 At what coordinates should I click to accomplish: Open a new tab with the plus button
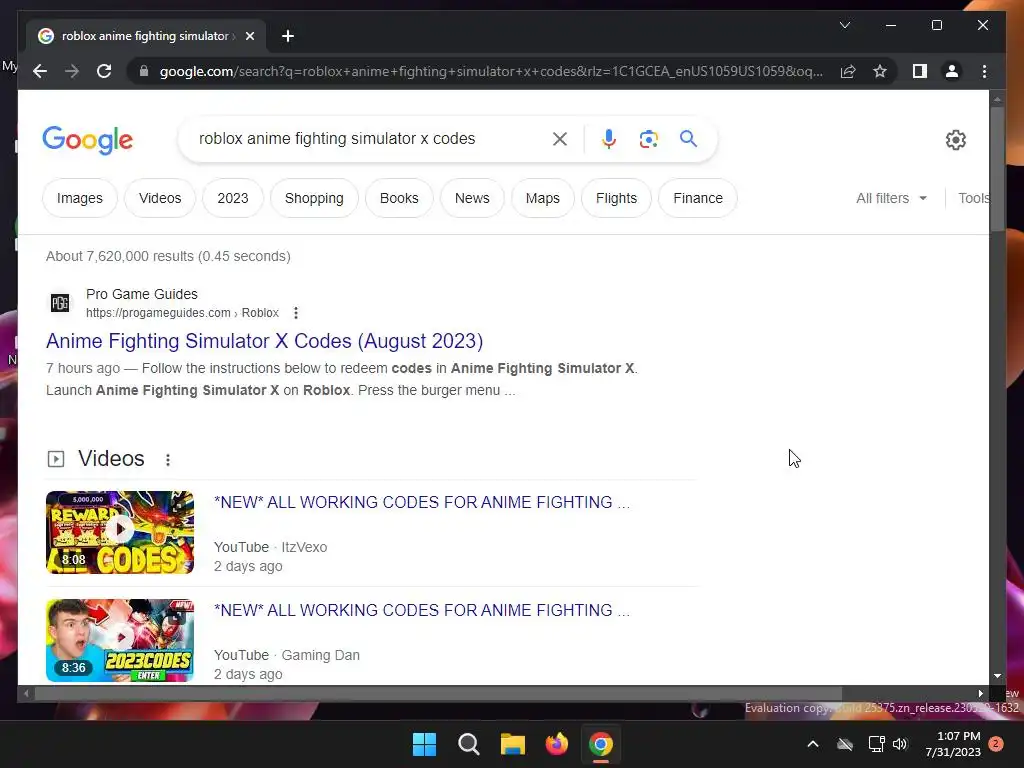tap(288, 36)
